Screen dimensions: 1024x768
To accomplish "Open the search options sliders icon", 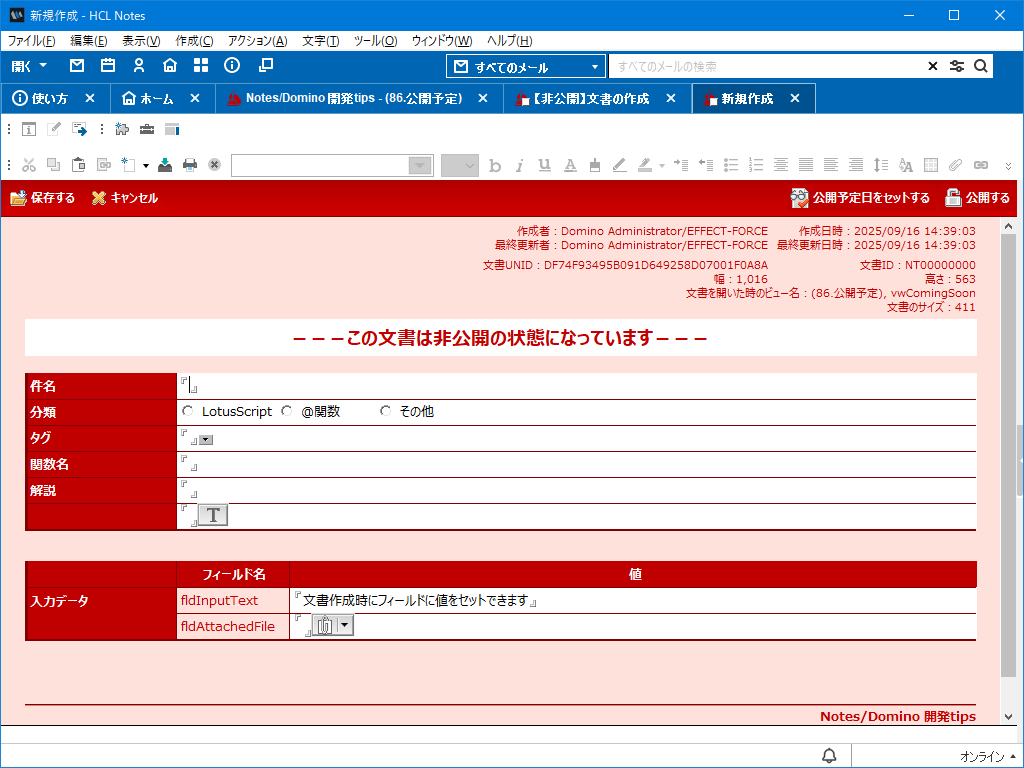I will pos(957,66).
